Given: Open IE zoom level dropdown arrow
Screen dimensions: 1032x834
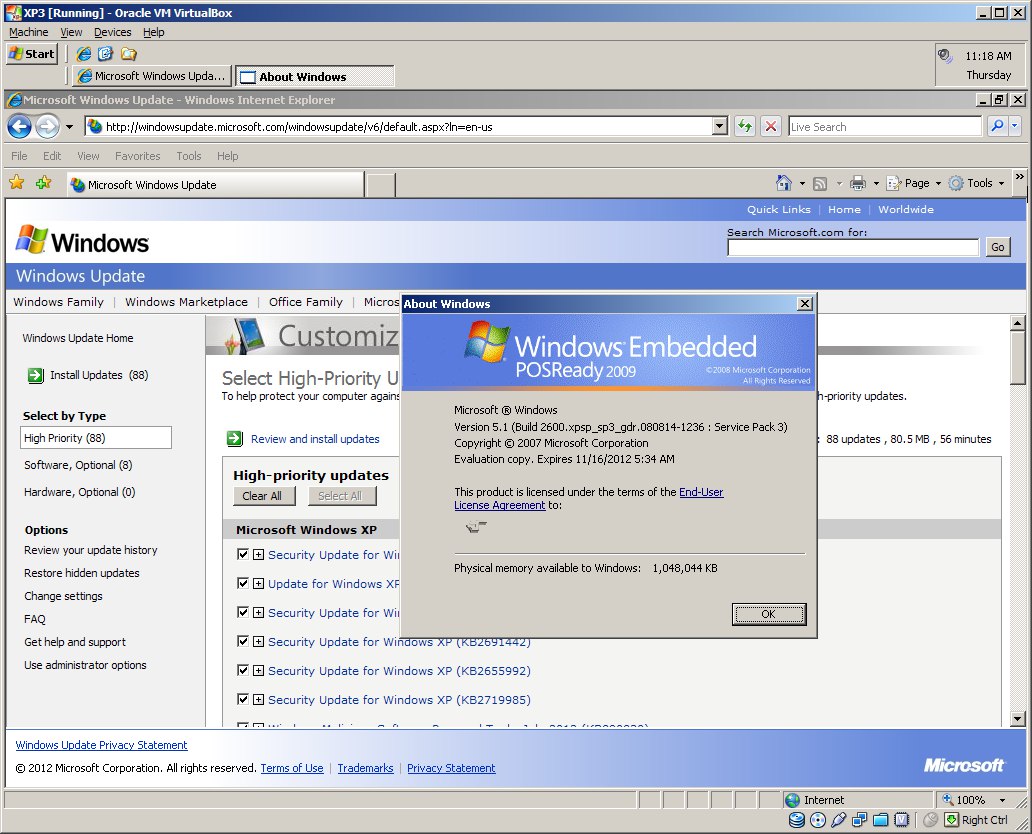Looking at the screenshot, I should pos(1002,800).
